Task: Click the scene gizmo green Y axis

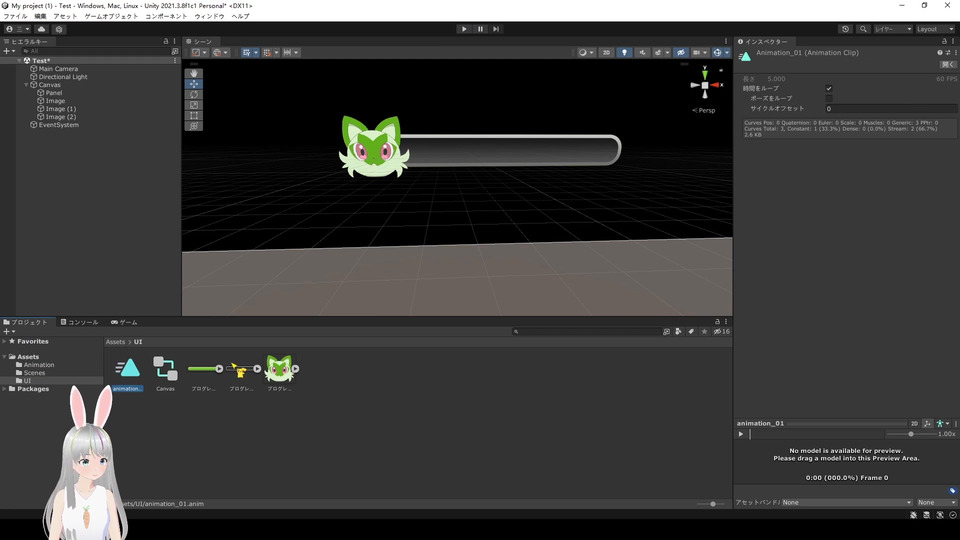Action: [705, 73]
